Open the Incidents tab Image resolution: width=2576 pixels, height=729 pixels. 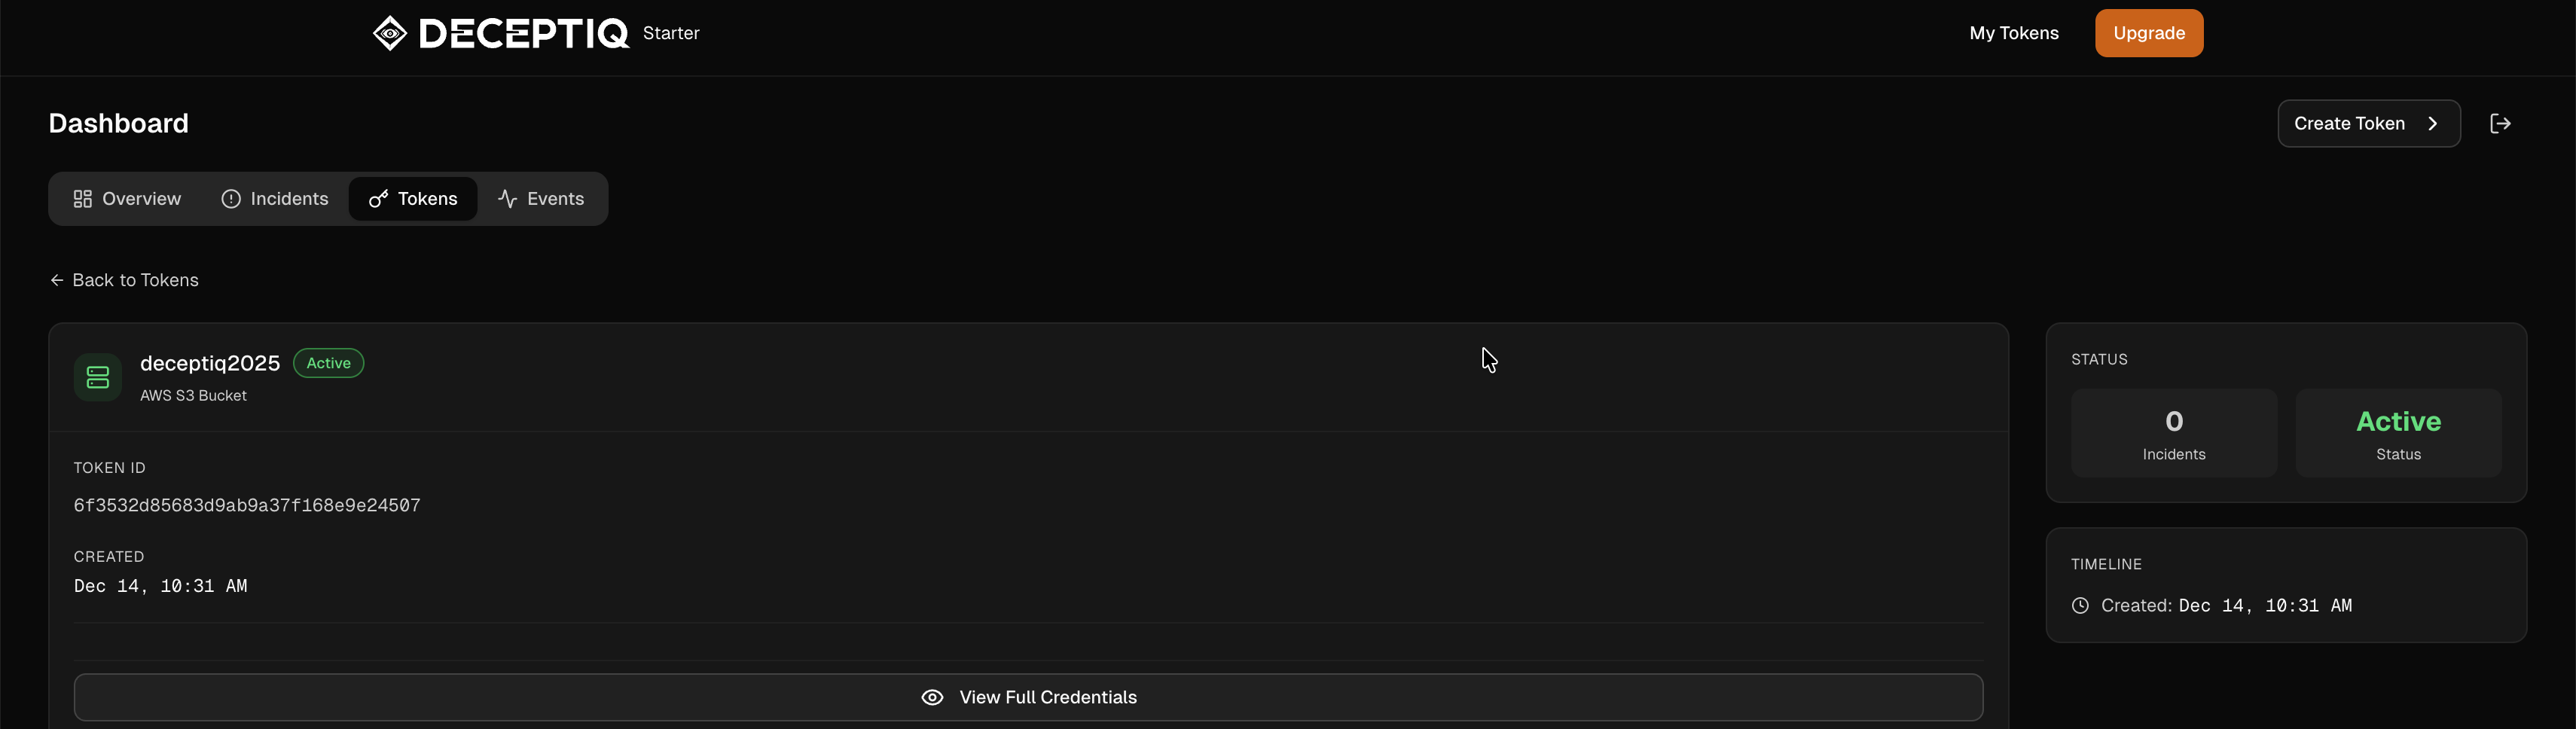[x=275, y=199]
